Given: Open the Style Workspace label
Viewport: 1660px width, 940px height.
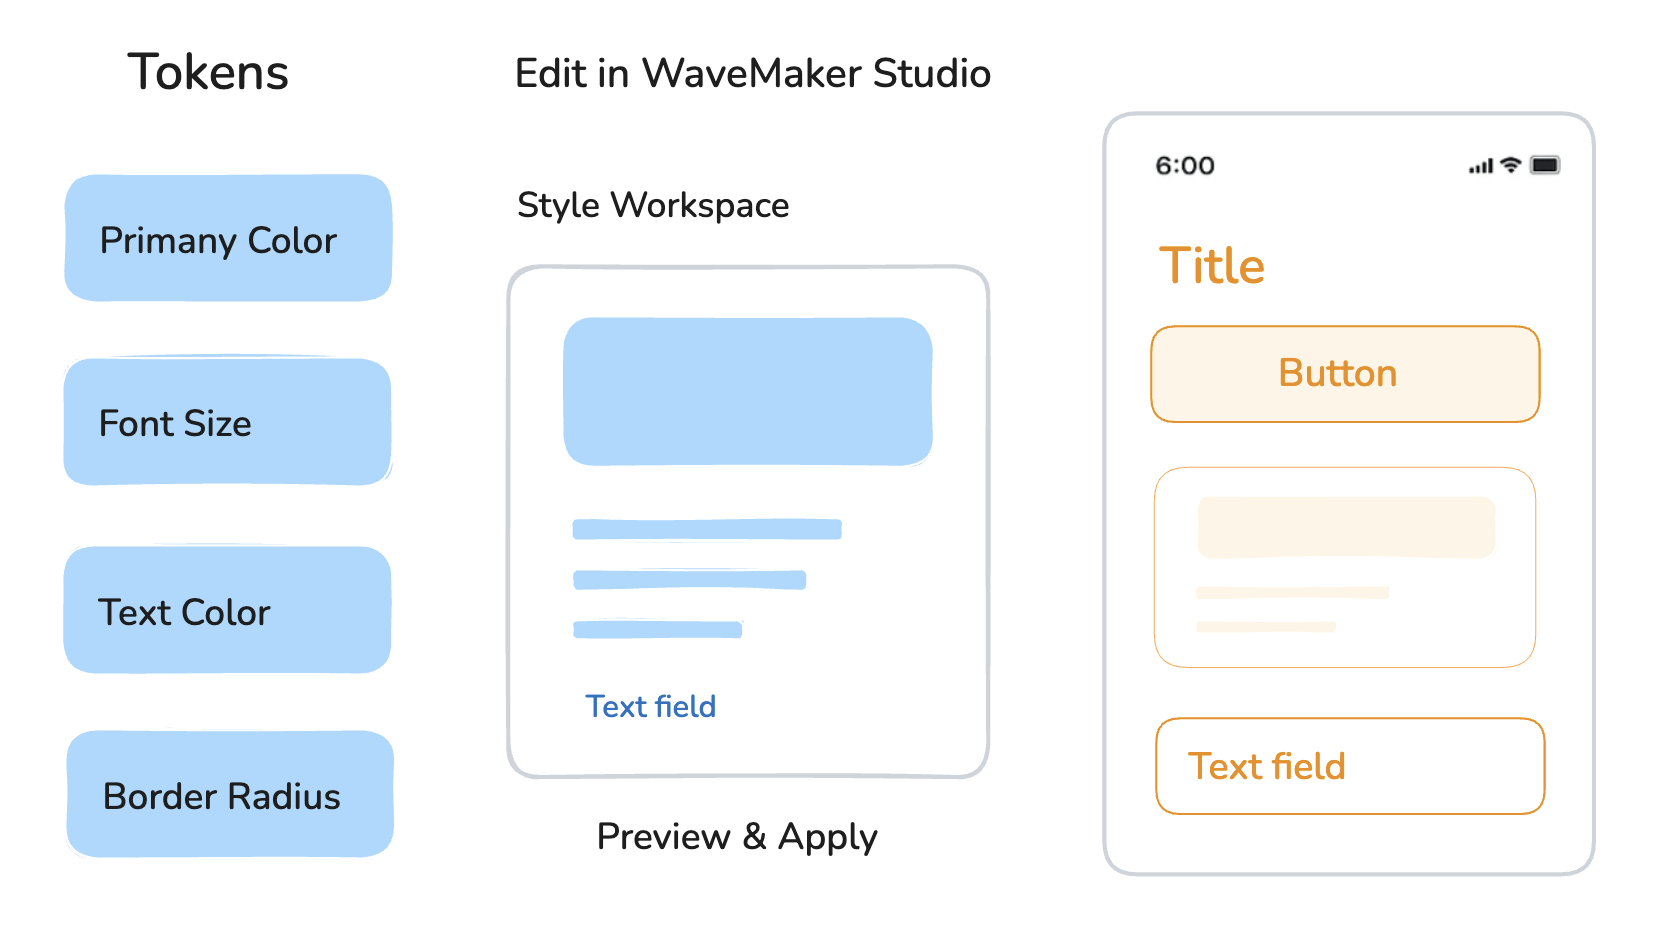Looking at the screenshot, I should [653, 205].
